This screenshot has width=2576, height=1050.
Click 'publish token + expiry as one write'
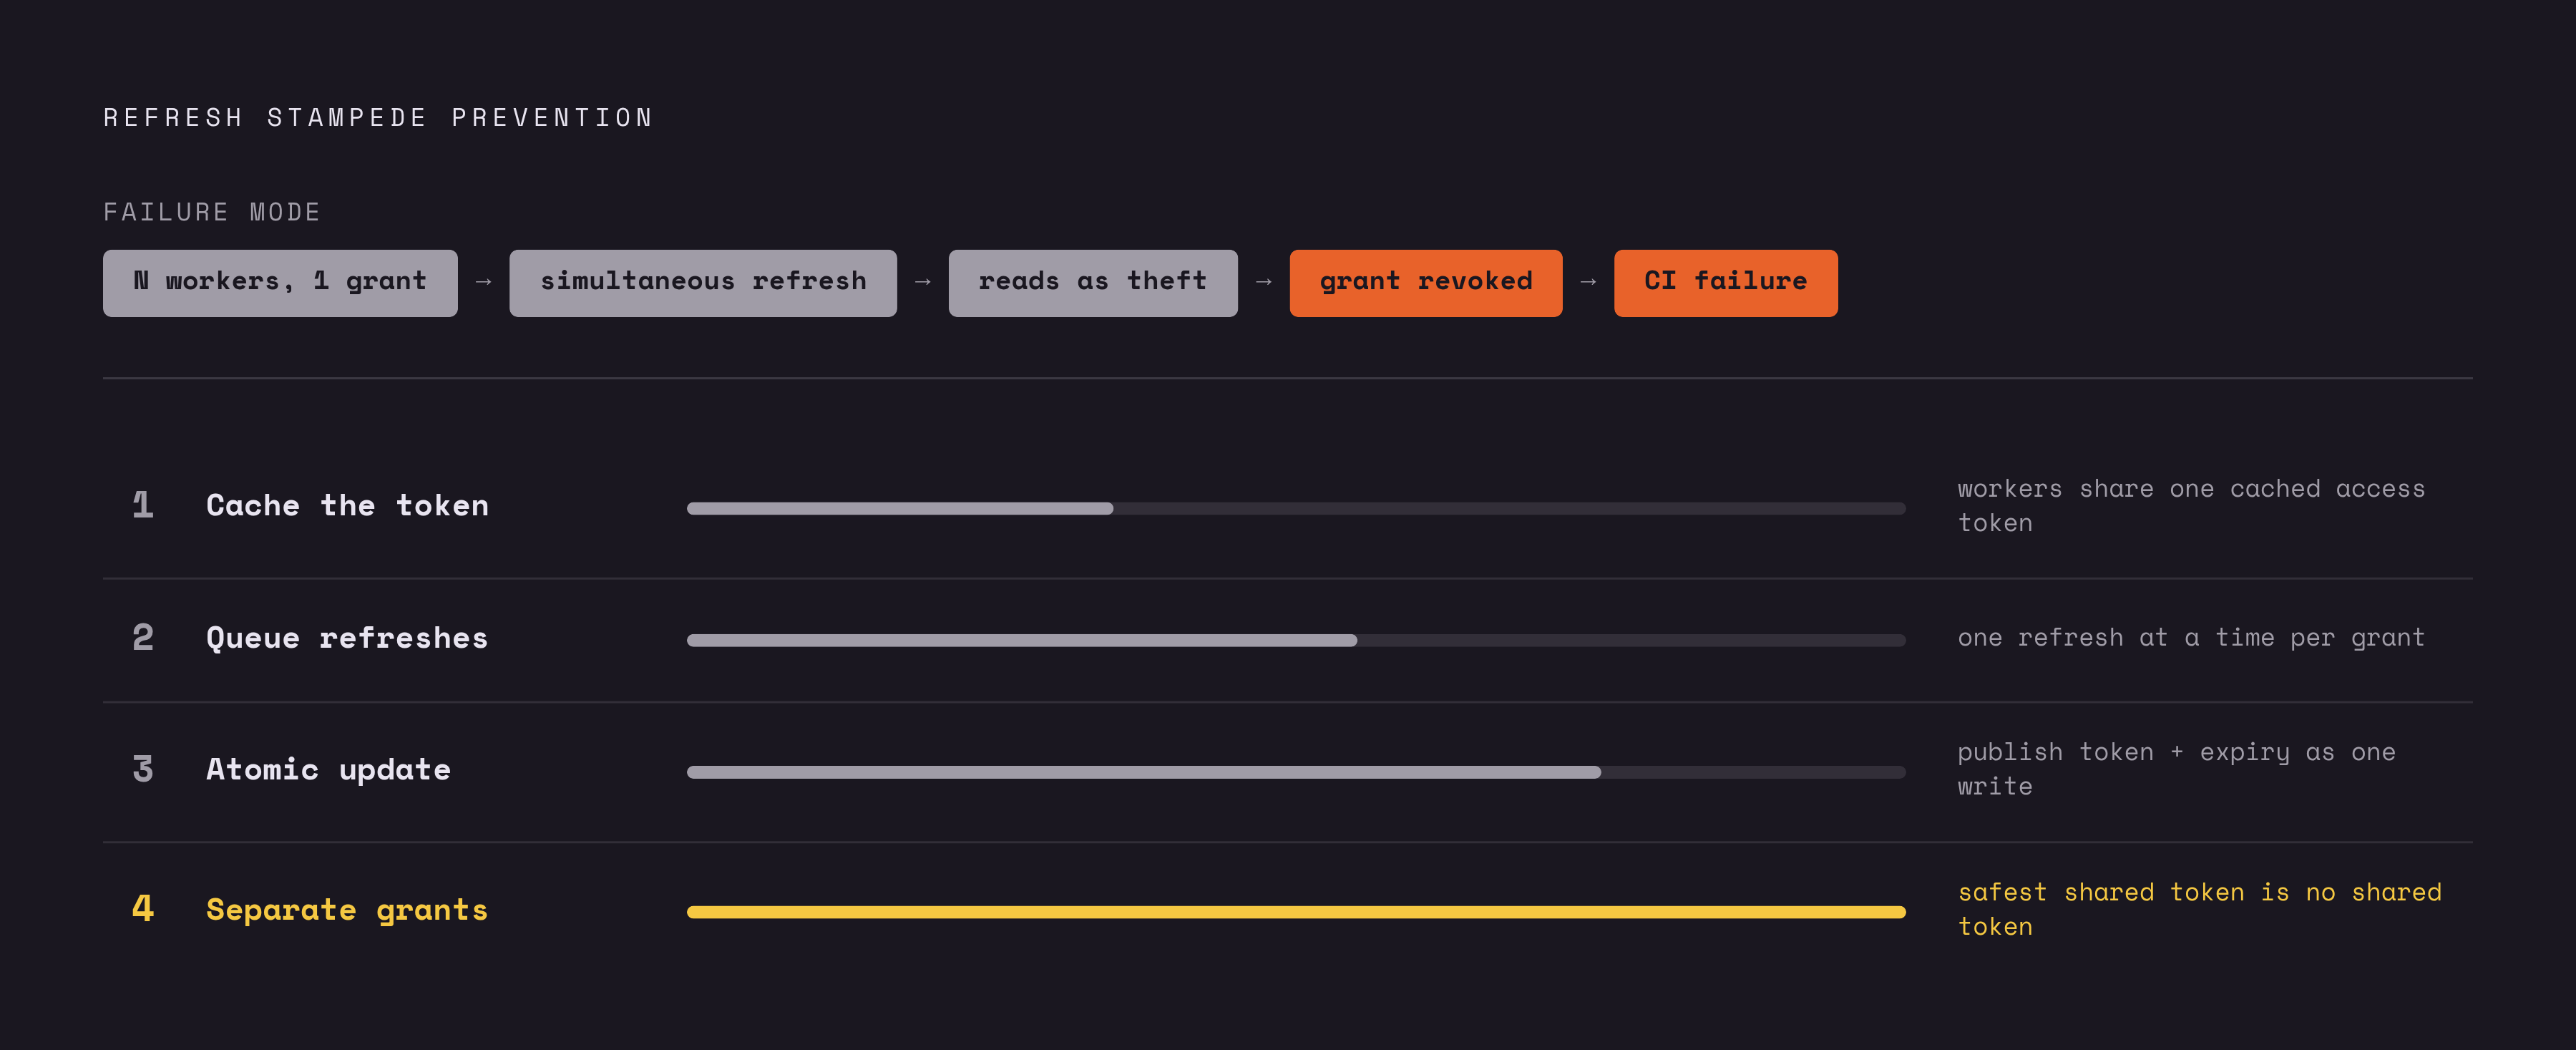click(2177, 769)
